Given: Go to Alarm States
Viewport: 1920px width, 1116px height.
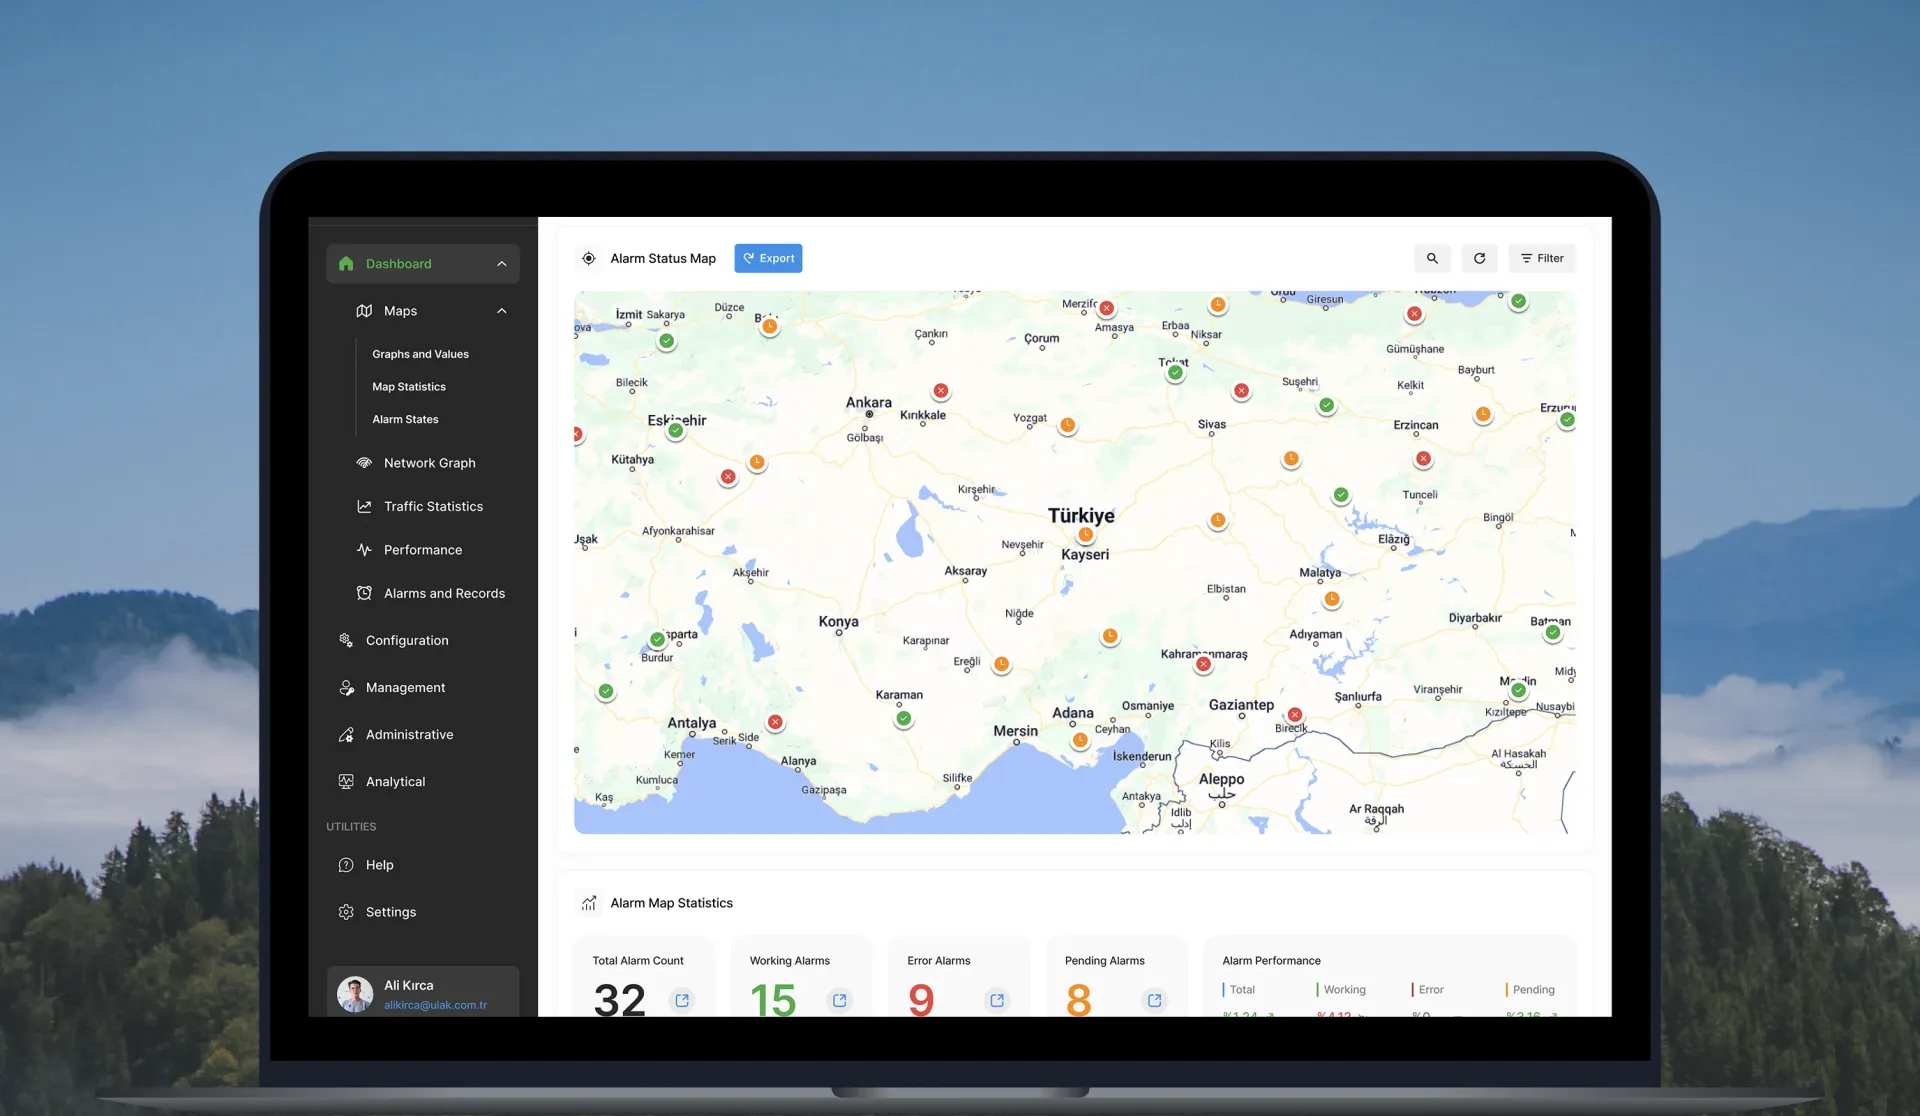Looking at the screenshot, I should 405,420.
